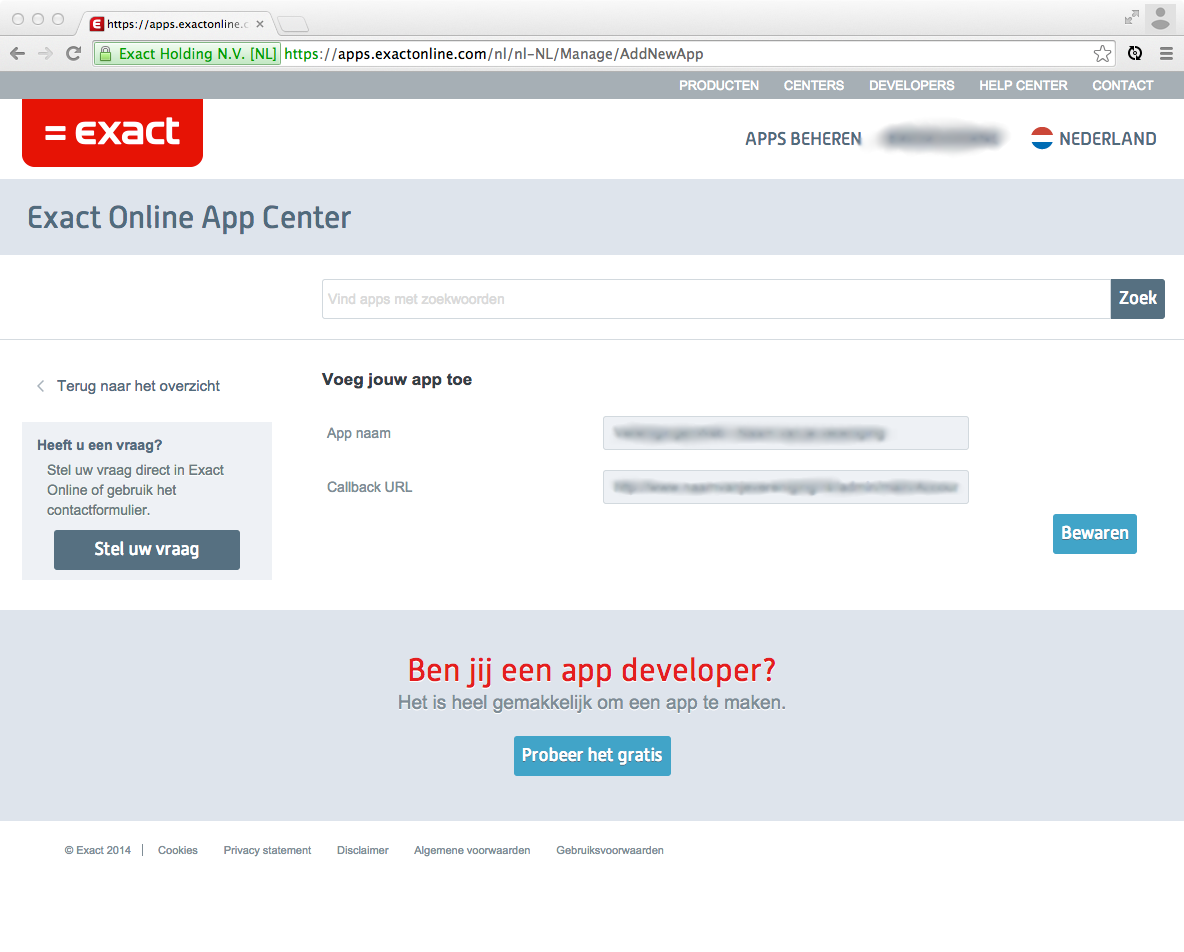
Task: Open the Disclaimer footer link
Action: point(362,850)
